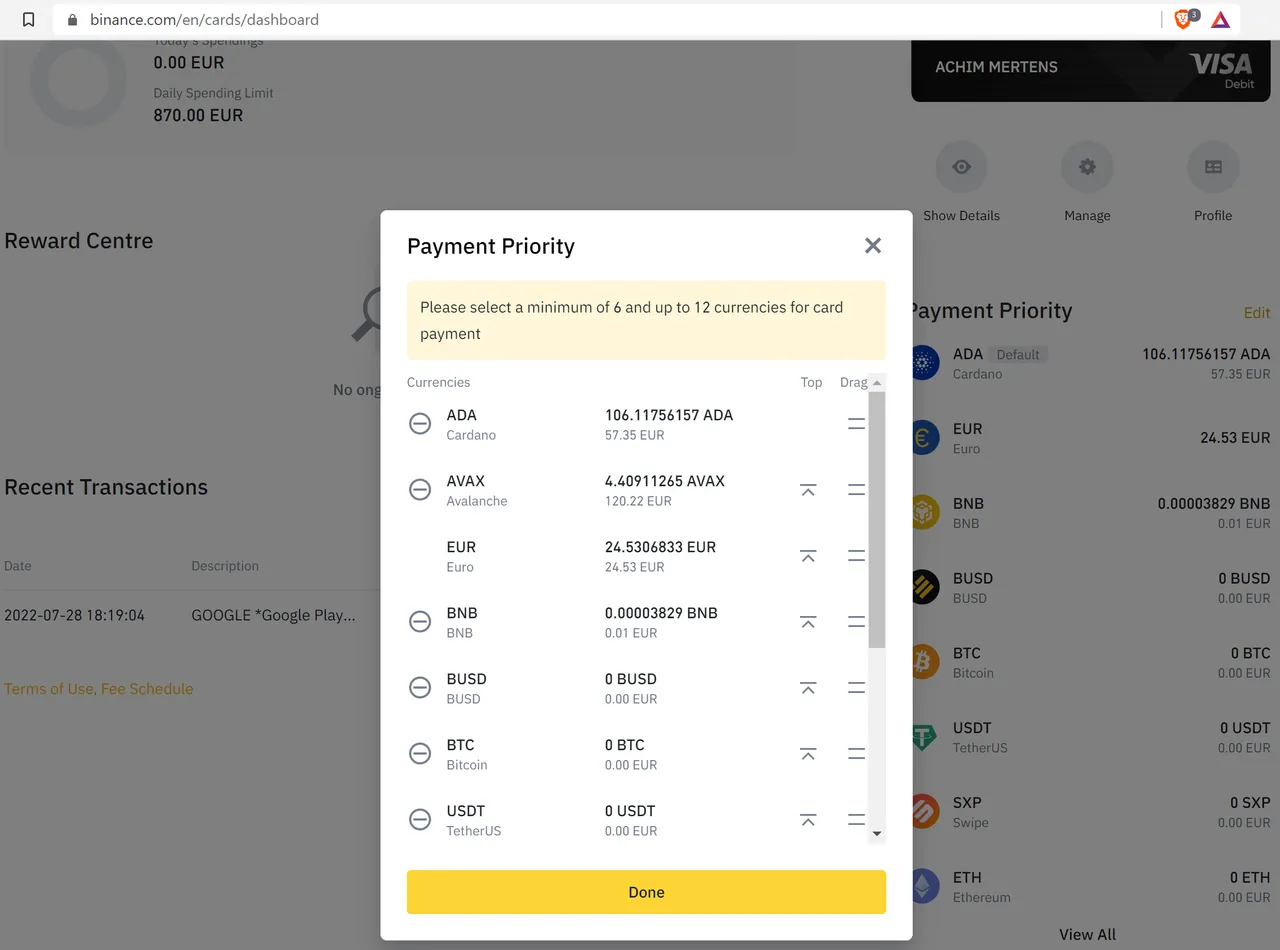Remove BUSD from the currency list

coord(420,688)
